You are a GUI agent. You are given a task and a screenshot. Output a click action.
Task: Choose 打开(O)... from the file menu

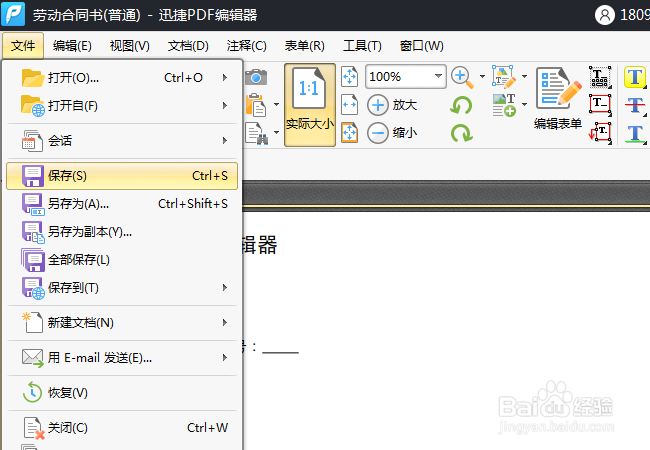pos(122,77)
